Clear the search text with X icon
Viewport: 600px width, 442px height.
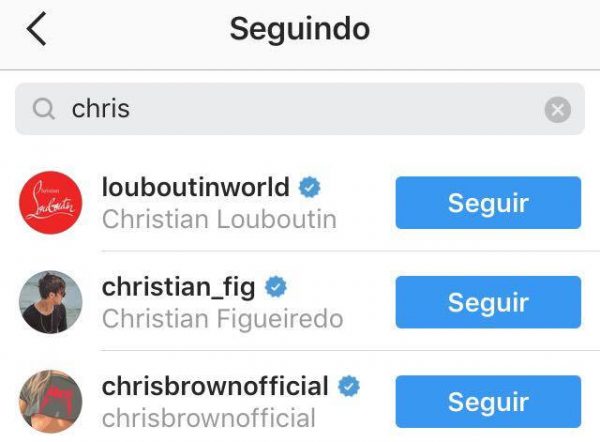pyautogui.click(x=558, y=110)
